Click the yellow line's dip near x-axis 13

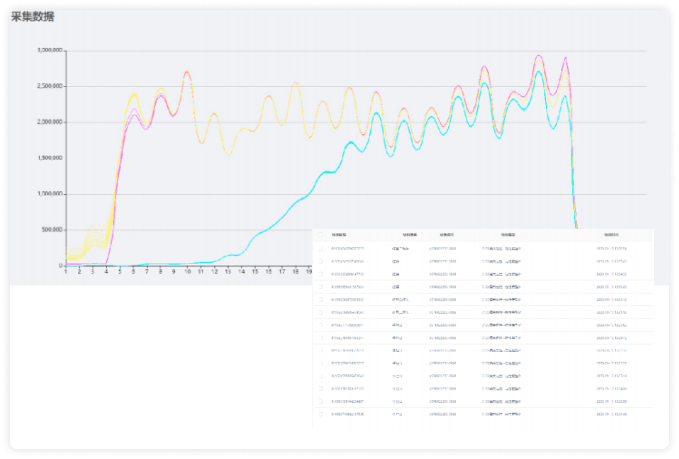coord(229,153)
